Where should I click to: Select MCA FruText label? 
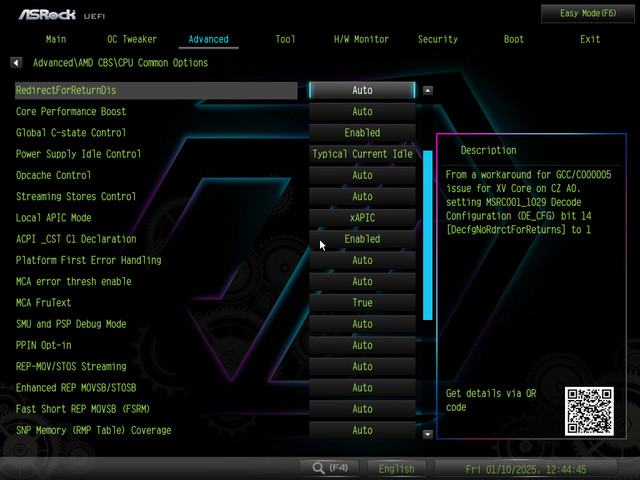[43, 302]
